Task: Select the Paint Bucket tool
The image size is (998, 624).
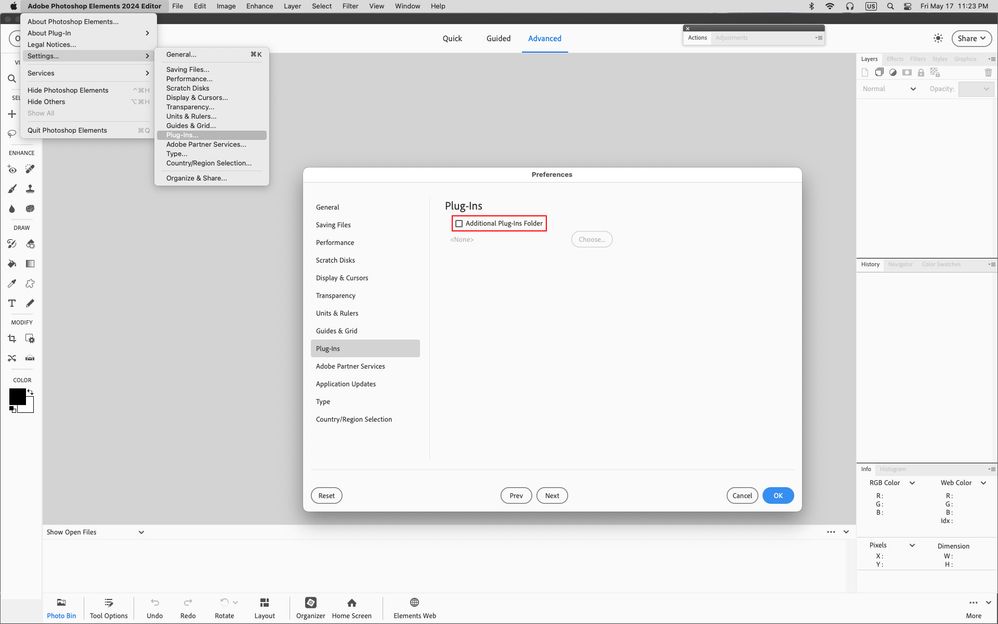Action: 11,264
